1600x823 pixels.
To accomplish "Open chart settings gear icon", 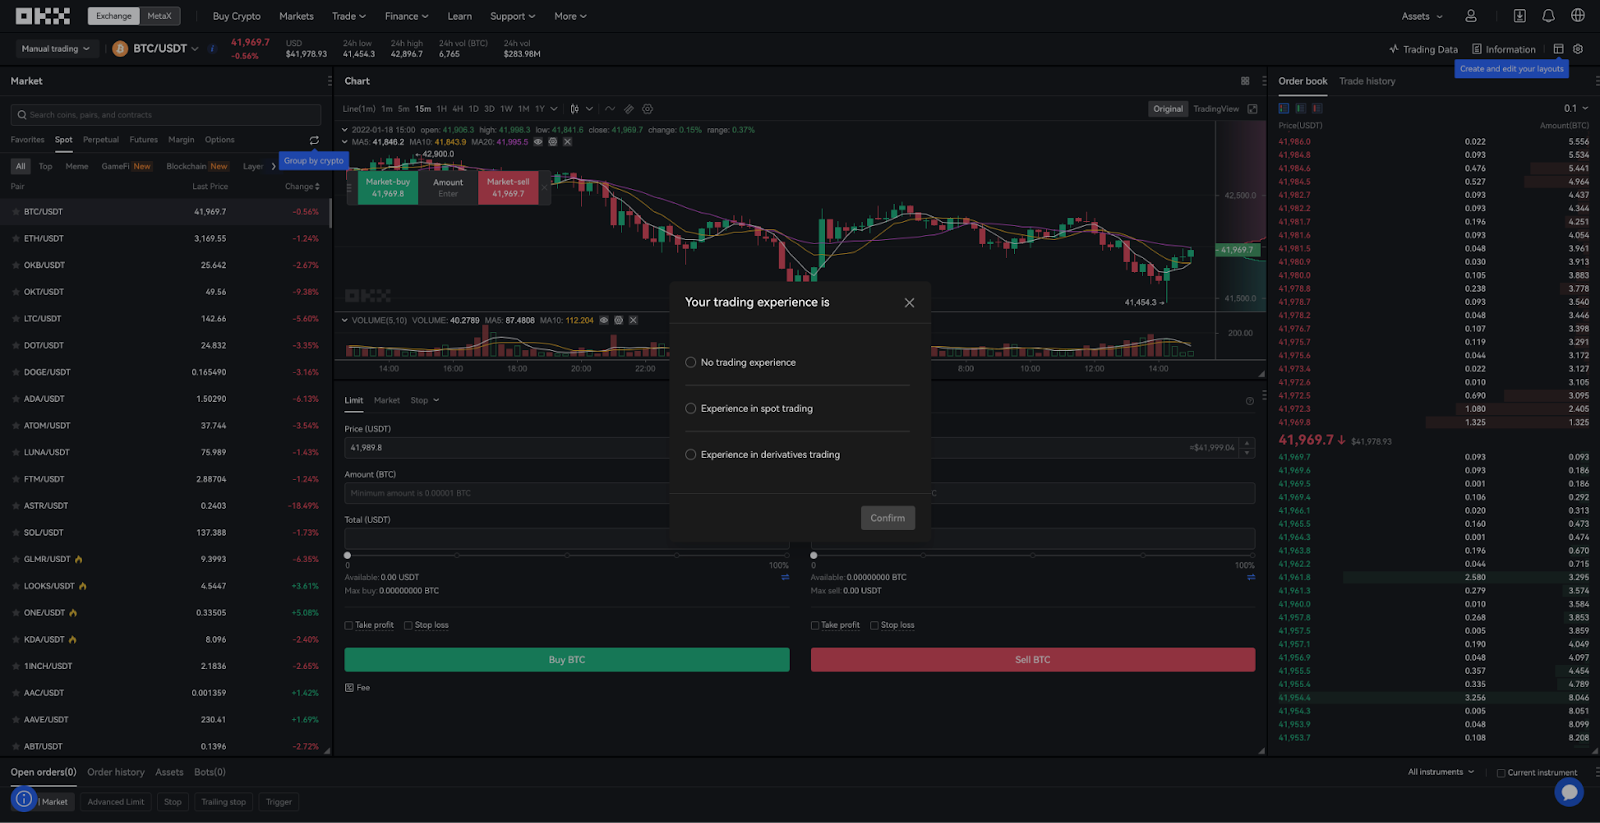I will click(x=648, y=109).
